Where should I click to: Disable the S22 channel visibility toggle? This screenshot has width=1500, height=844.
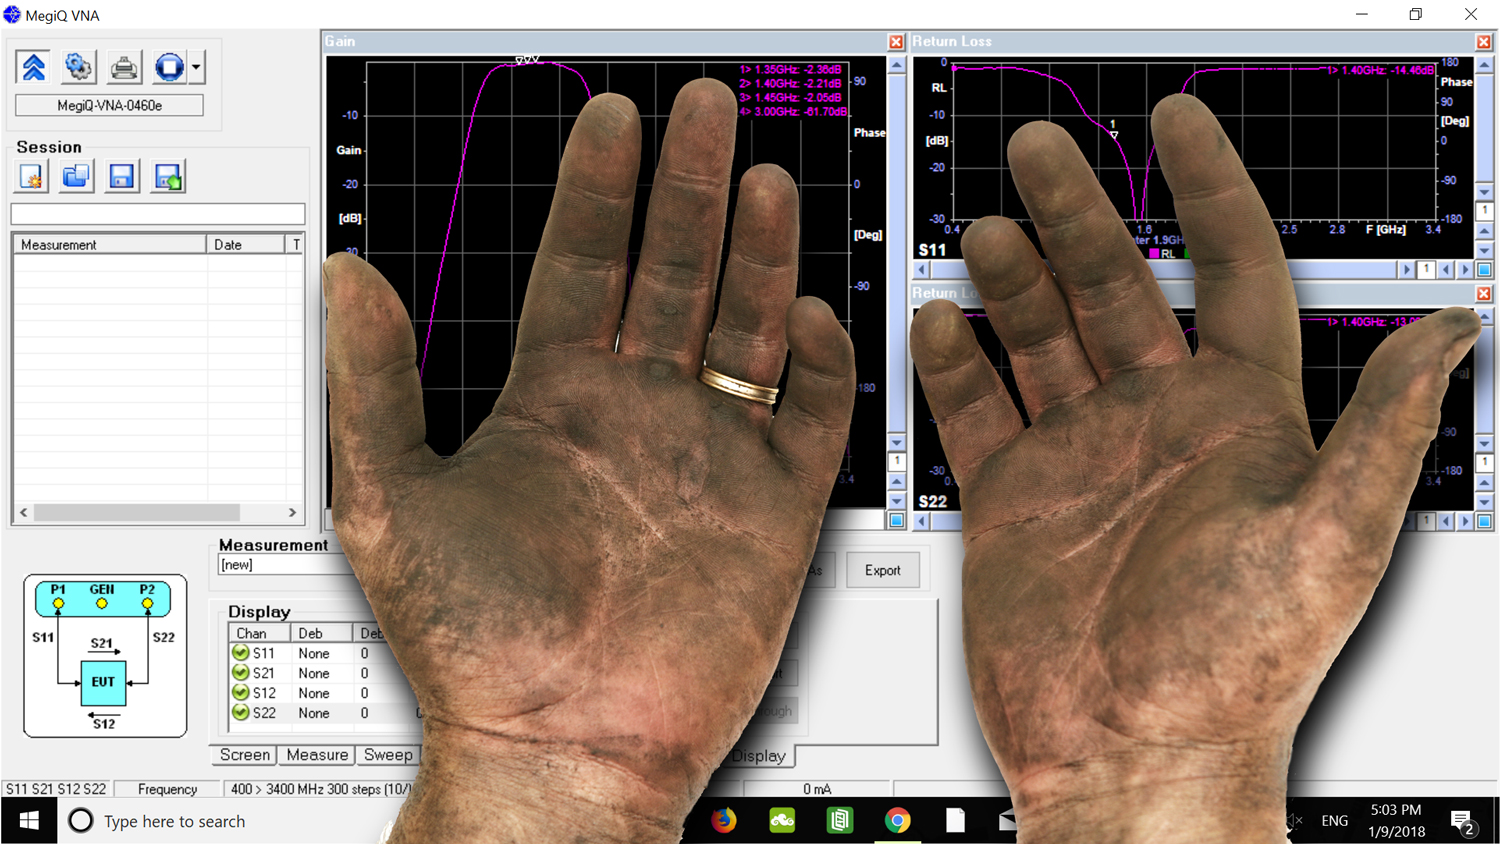coord(239,713)
